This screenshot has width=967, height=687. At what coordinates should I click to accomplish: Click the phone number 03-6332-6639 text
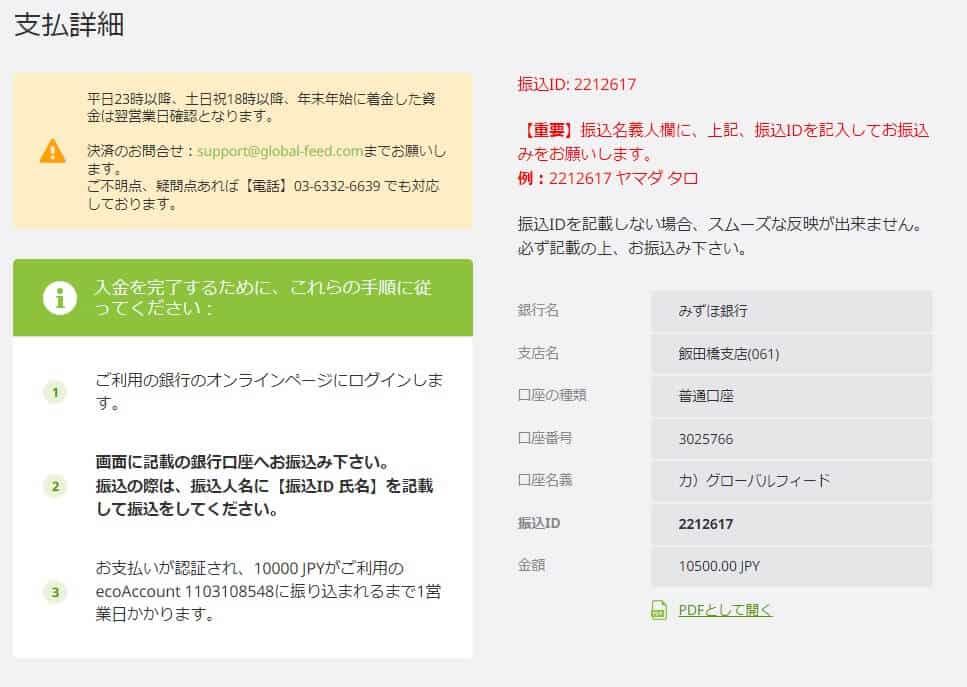point(337,186)
